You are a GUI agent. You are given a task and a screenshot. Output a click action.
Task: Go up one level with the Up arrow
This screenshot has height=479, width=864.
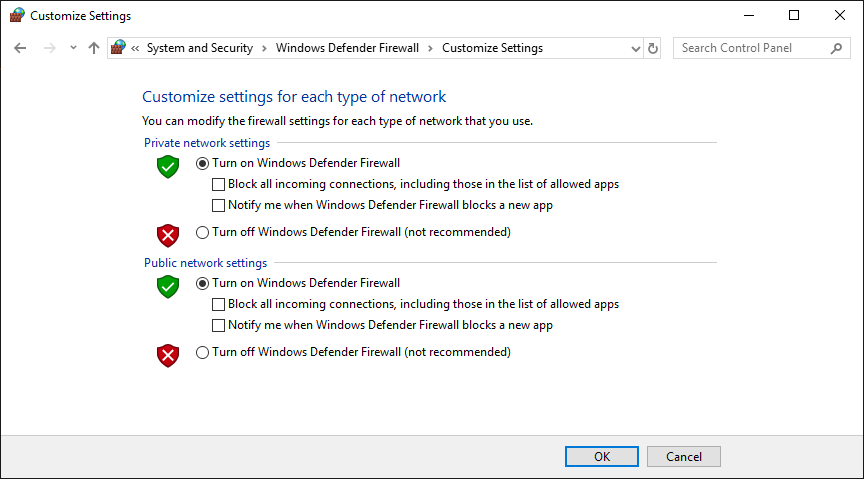click(x=94, y=48)
